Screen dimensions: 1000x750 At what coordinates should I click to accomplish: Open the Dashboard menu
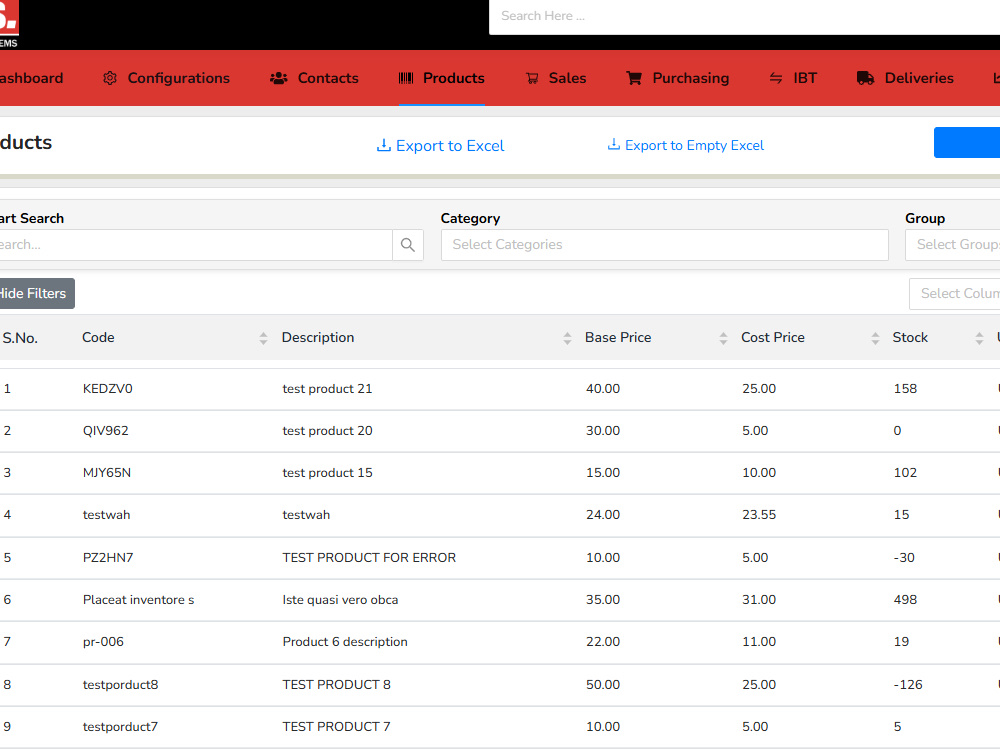31,78
